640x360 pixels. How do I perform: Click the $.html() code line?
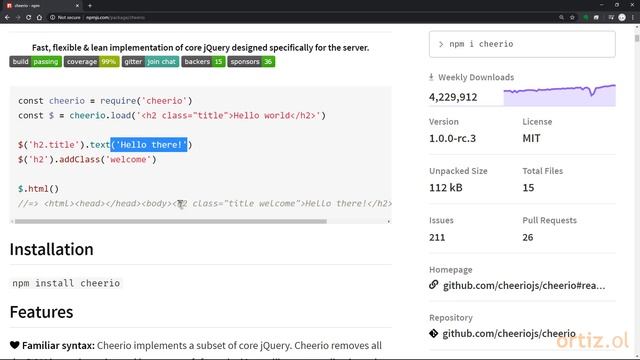pos(38,189)
